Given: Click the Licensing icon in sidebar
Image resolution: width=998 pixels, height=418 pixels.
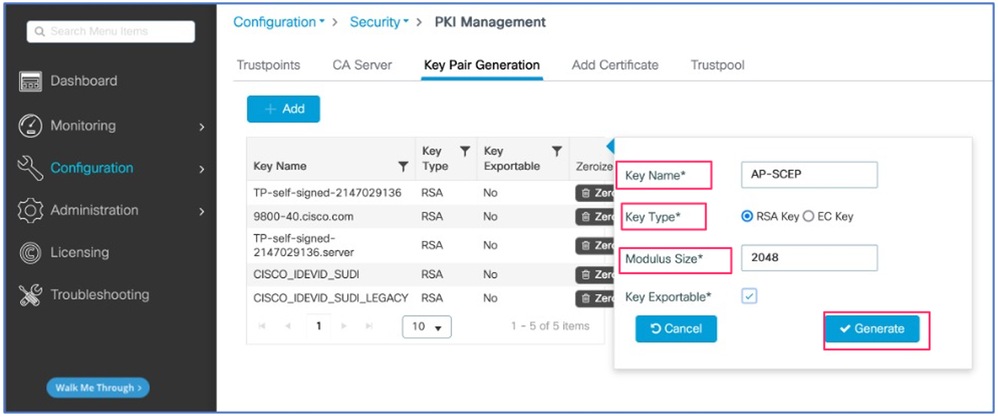Looking at the screenshot, I should (x=31, y=253).
